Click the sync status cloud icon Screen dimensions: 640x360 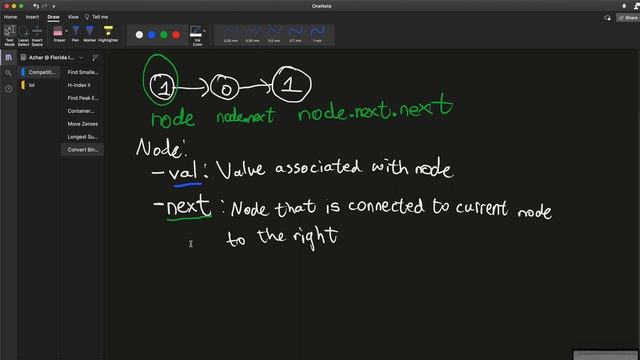pyautogui.click(x=607, y=18)
